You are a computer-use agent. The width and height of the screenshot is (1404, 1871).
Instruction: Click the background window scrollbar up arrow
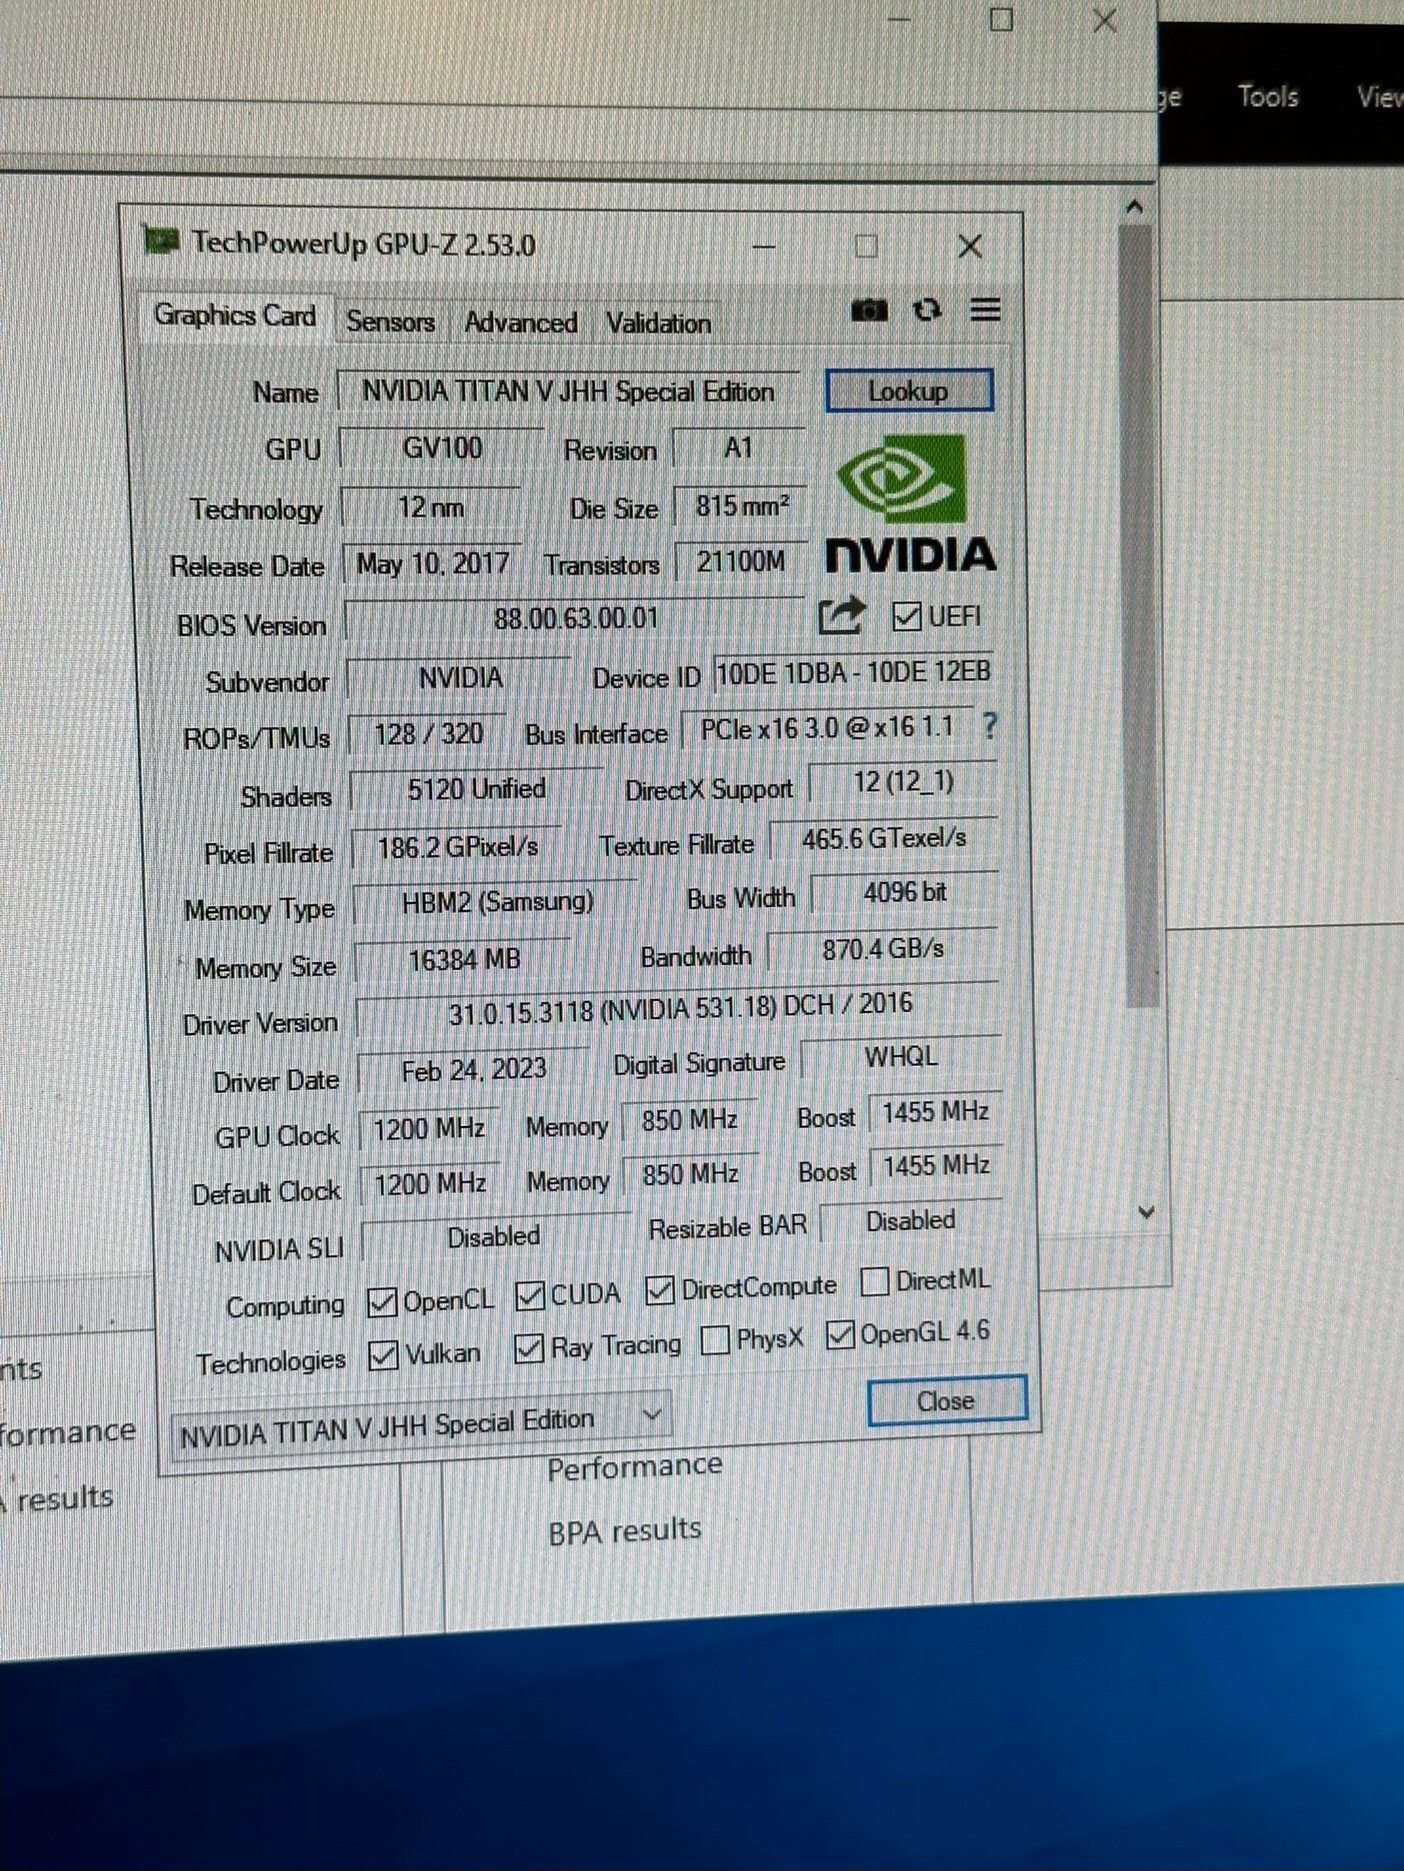[x=1134, y=206]
